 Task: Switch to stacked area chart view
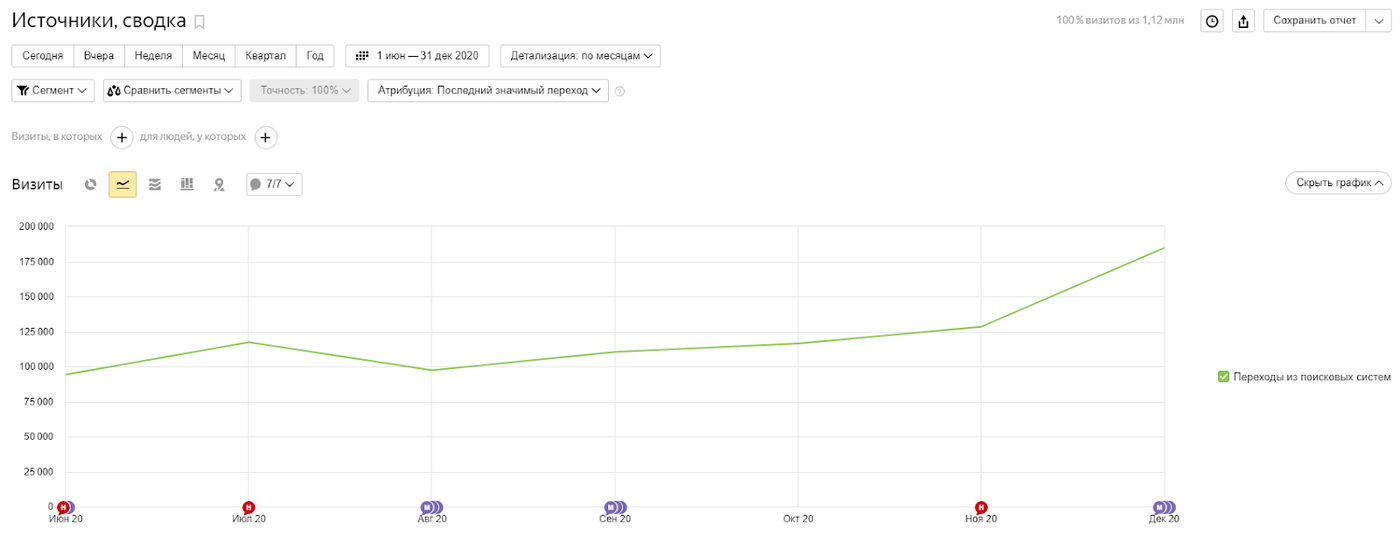click(x=155, y=184)
